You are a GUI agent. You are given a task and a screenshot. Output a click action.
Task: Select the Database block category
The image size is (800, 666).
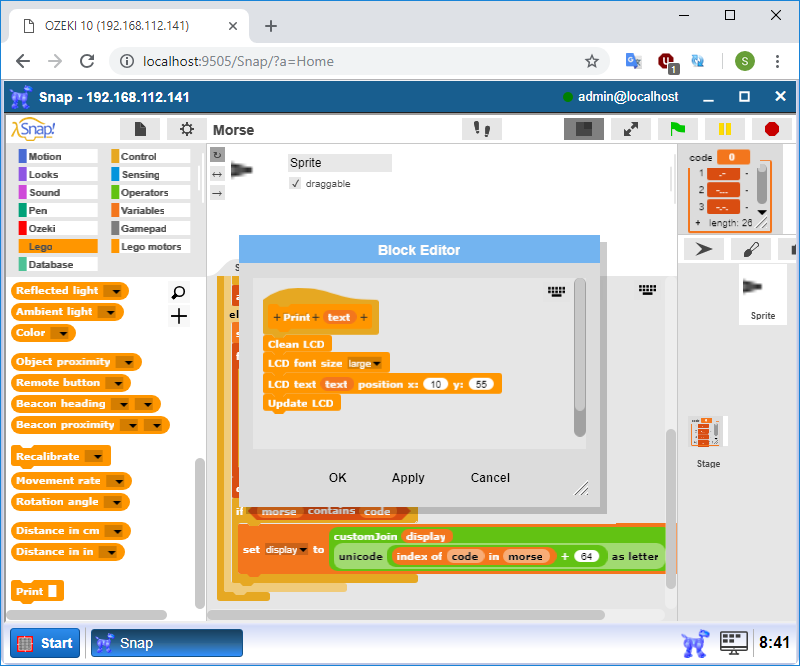58,264
